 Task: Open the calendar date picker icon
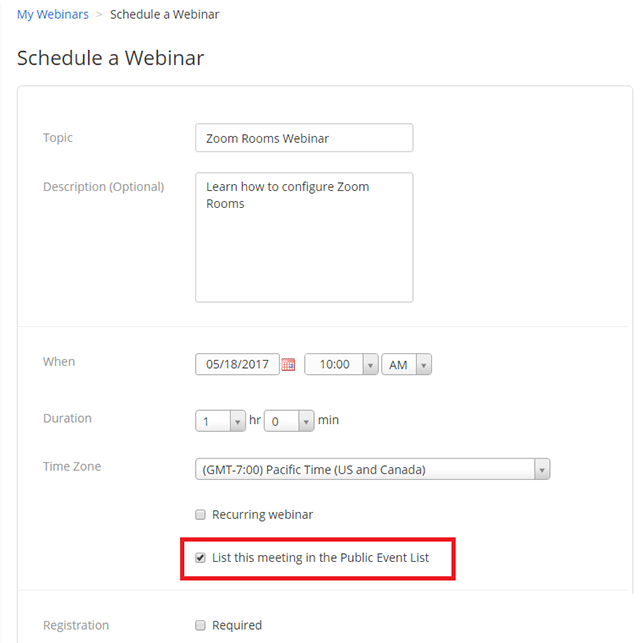coord(288,364)
